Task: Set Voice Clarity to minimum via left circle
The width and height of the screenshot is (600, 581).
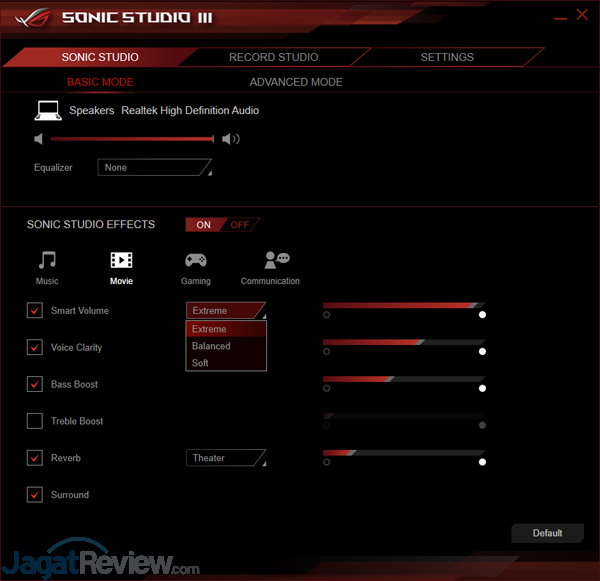Action: [326, 351]
